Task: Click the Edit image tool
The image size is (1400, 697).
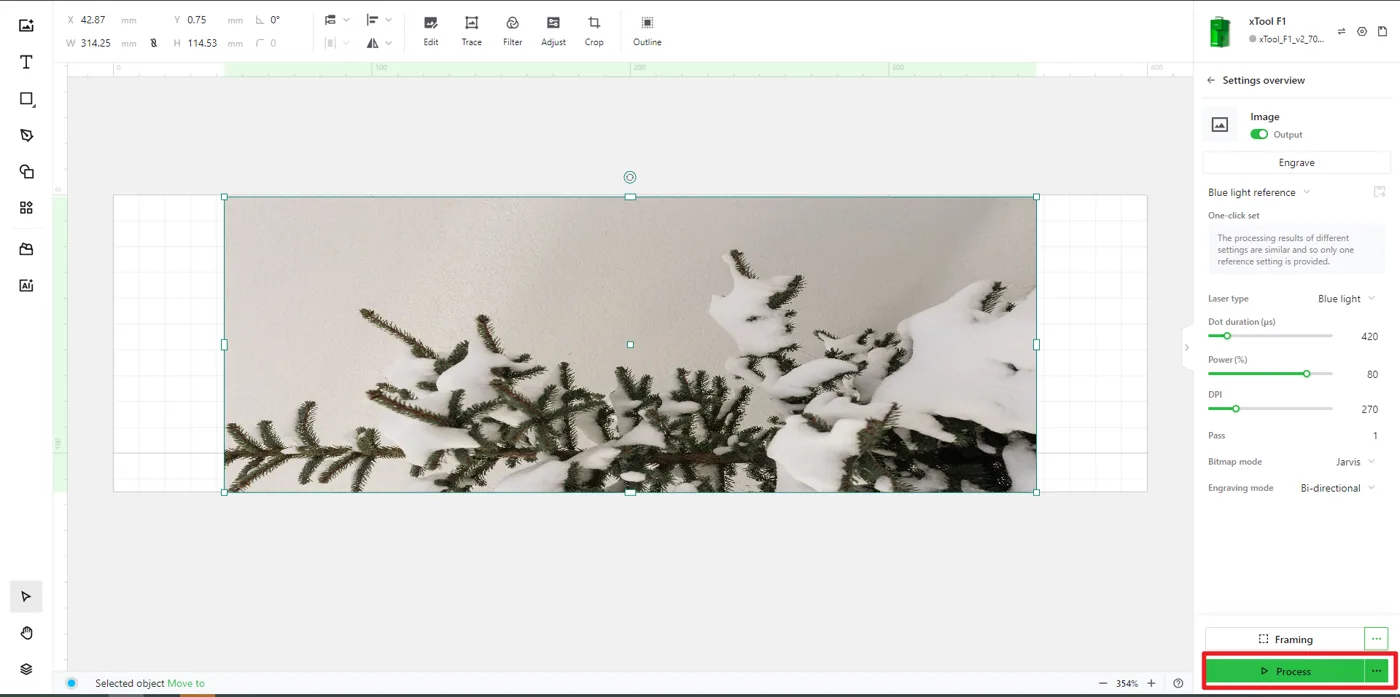Action: click(x=431, y=31)
